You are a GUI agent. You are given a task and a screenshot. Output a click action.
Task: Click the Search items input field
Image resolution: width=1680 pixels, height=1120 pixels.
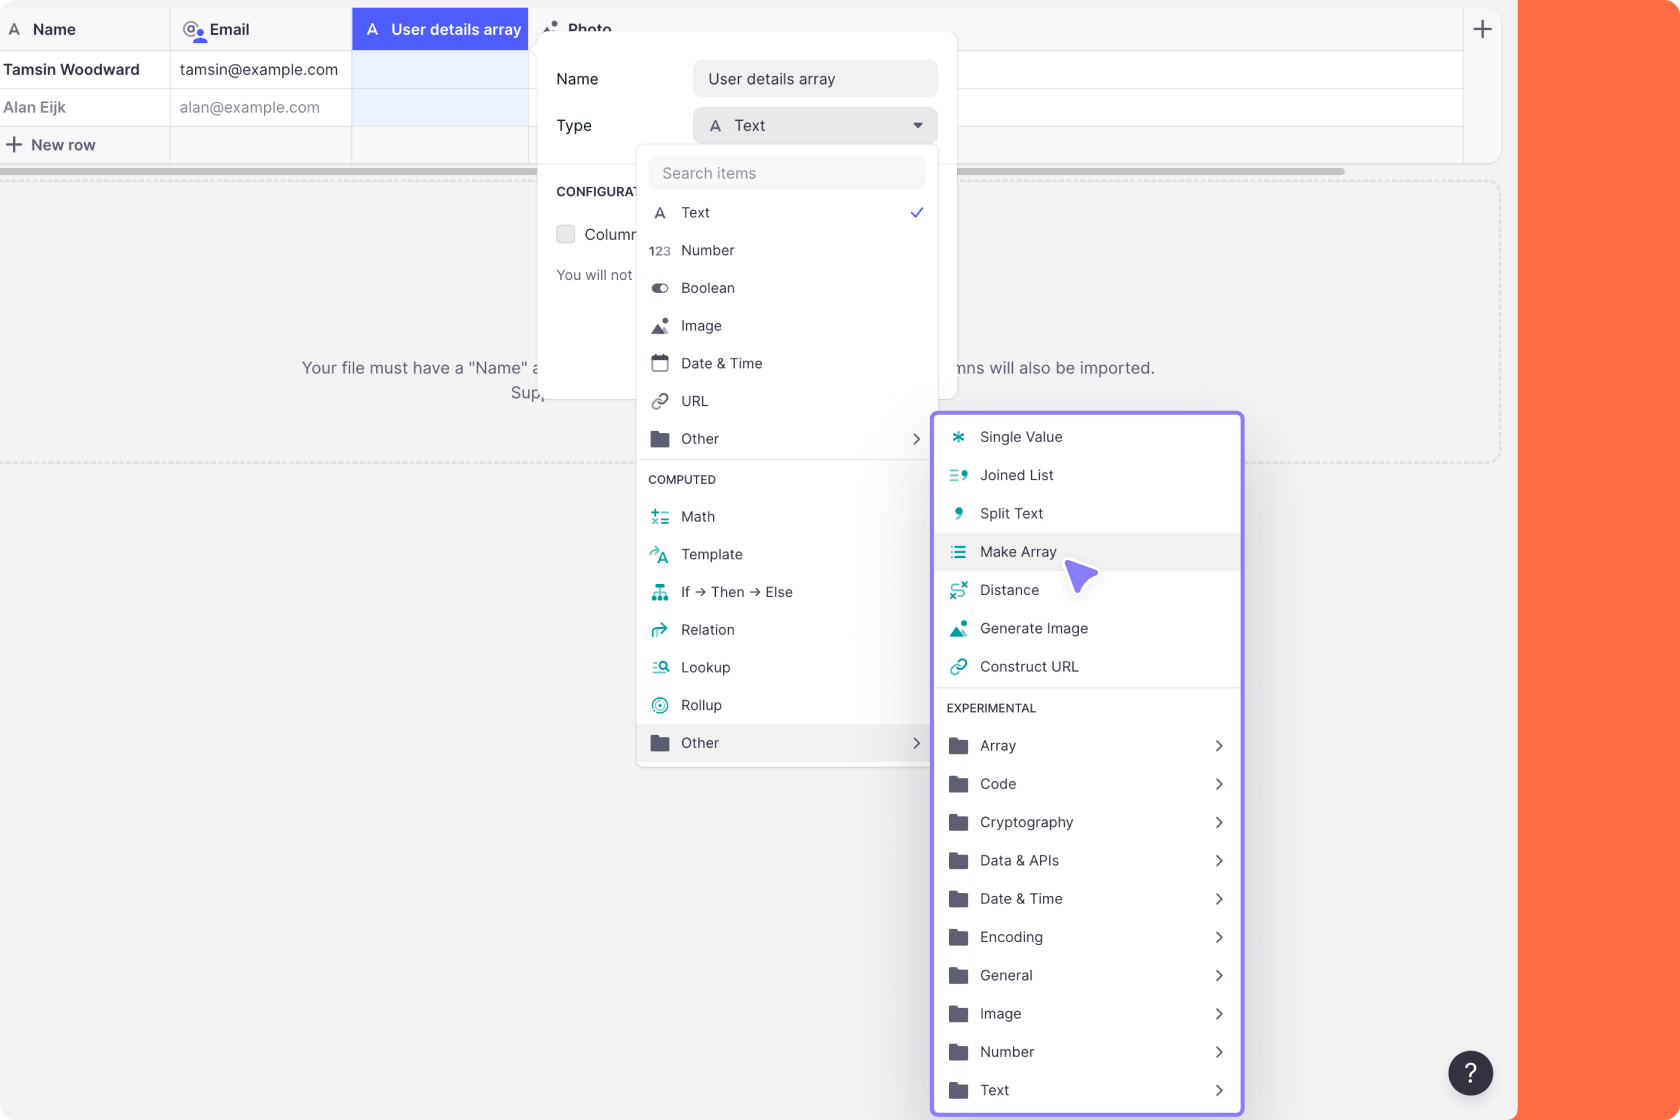tap(786, 172)
